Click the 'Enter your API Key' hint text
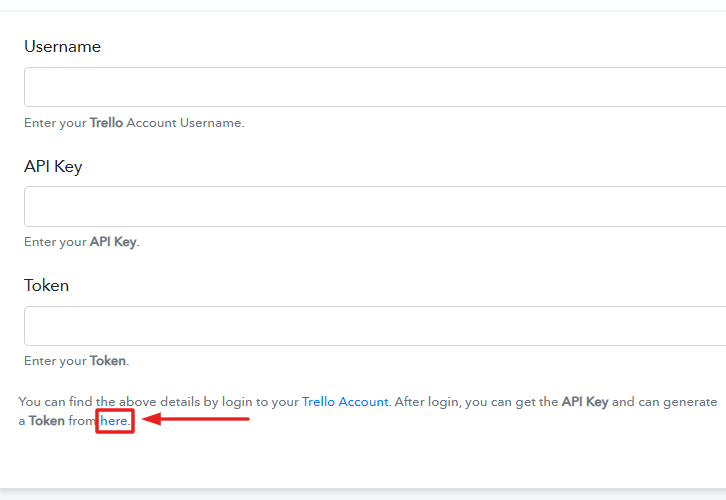Image resolution: width=726 pixels, height=500 pixels. (x=81, y=242)
